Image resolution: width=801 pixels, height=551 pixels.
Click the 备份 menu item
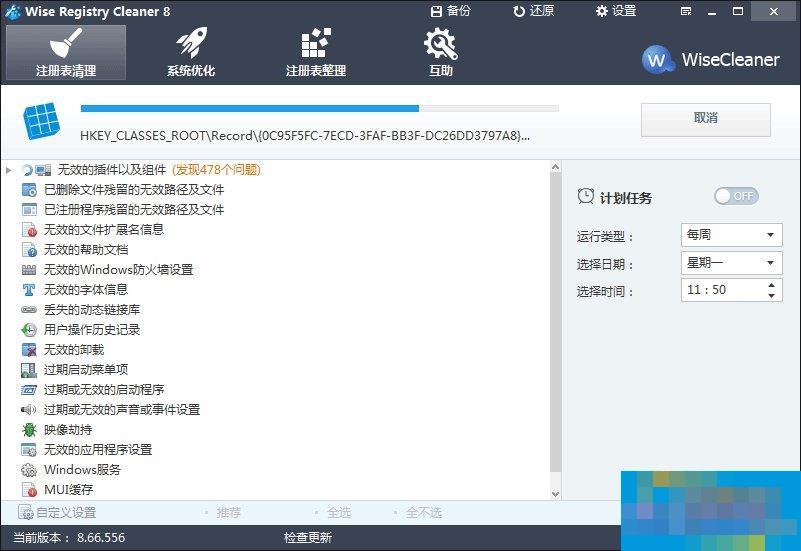450,11
